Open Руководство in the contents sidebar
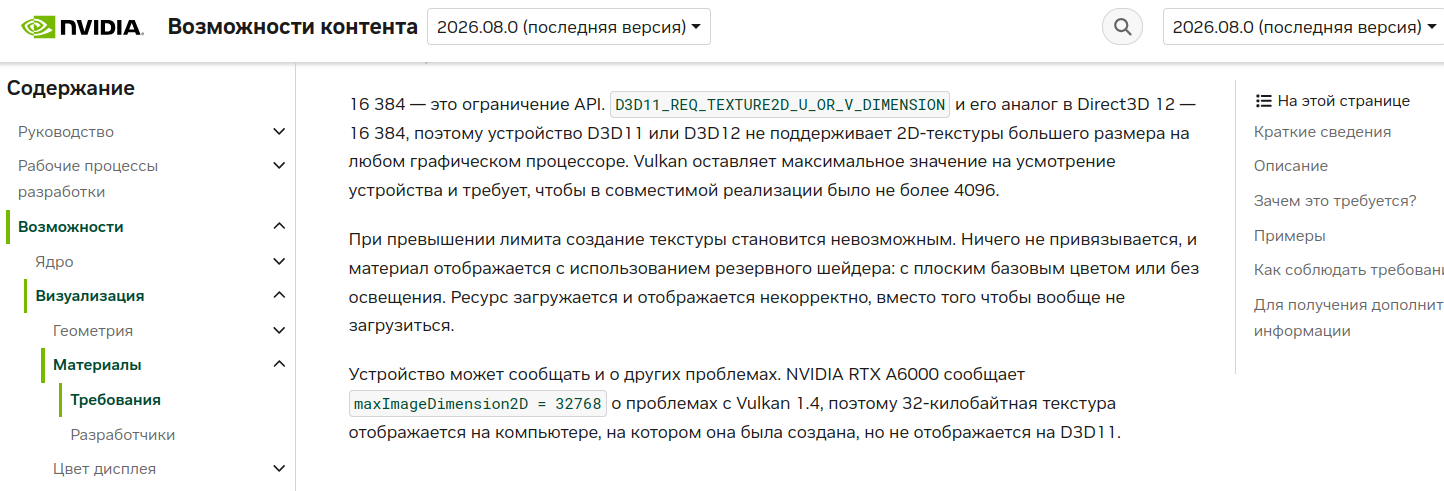The height and width of the screenshot is (491, 1444). click(66, 132)
